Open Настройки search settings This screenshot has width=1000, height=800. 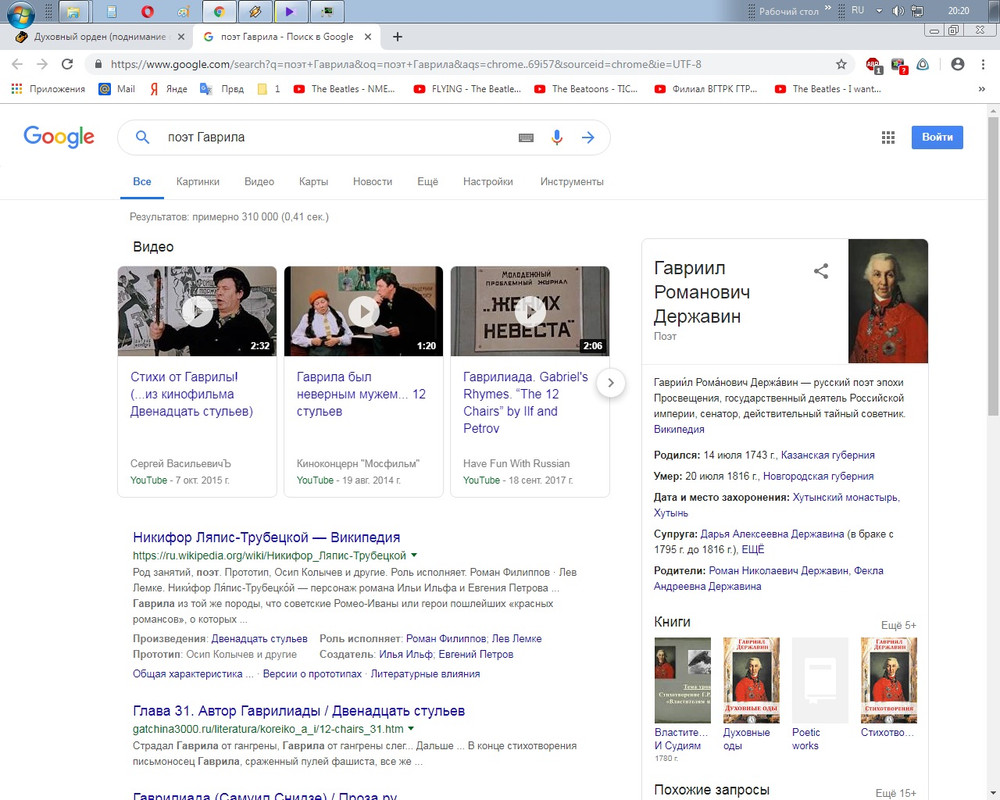pos(488,182)
